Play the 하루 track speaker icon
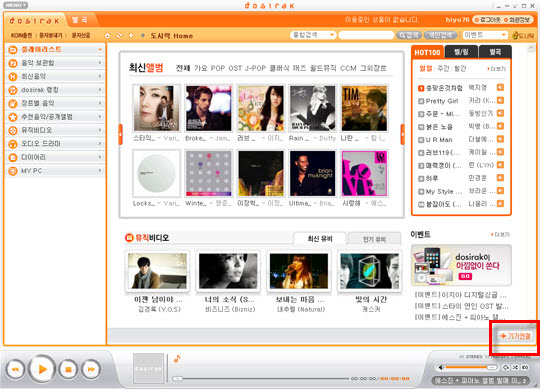 [500, 178]
